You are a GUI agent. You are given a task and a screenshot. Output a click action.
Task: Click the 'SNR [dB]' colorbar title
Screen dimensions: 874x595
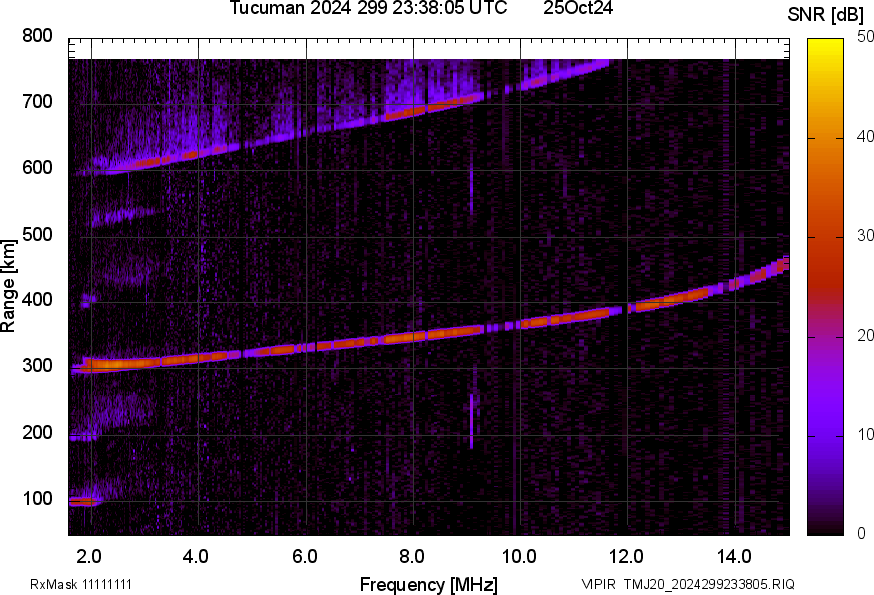[825, 14]
